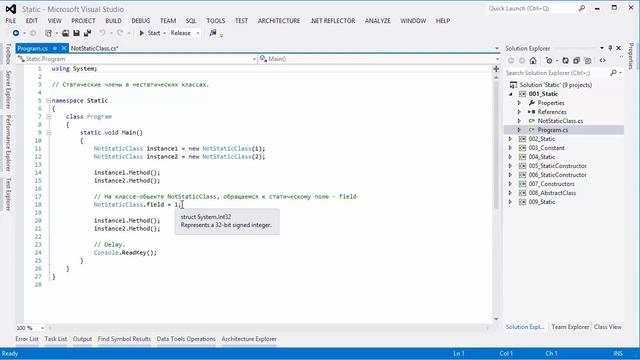Select the 008_AbstractClass project
The width and height of the screenshot is (640, 360).
click(x=552, y=193)
